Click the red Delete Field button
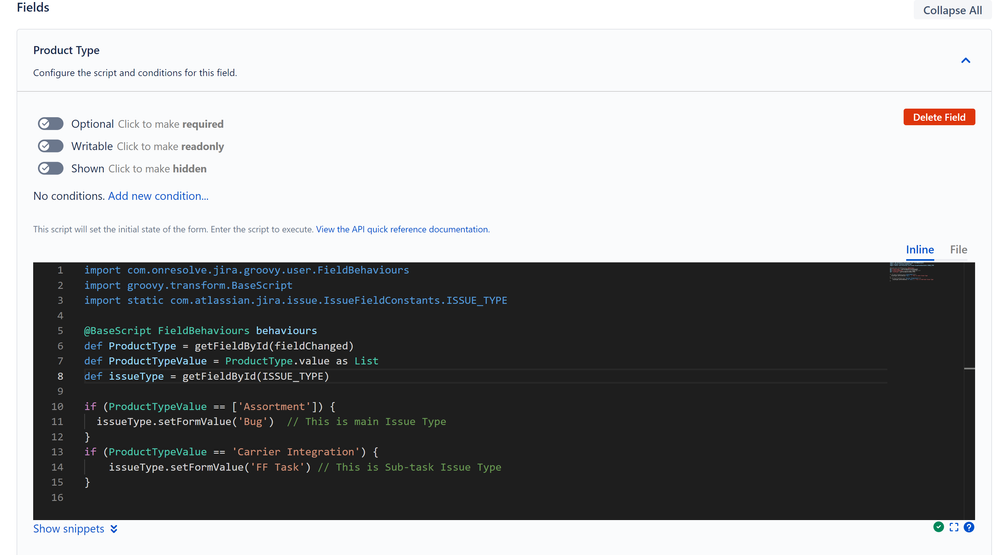This screenshot has width=999, height=555. pos(939,117)
